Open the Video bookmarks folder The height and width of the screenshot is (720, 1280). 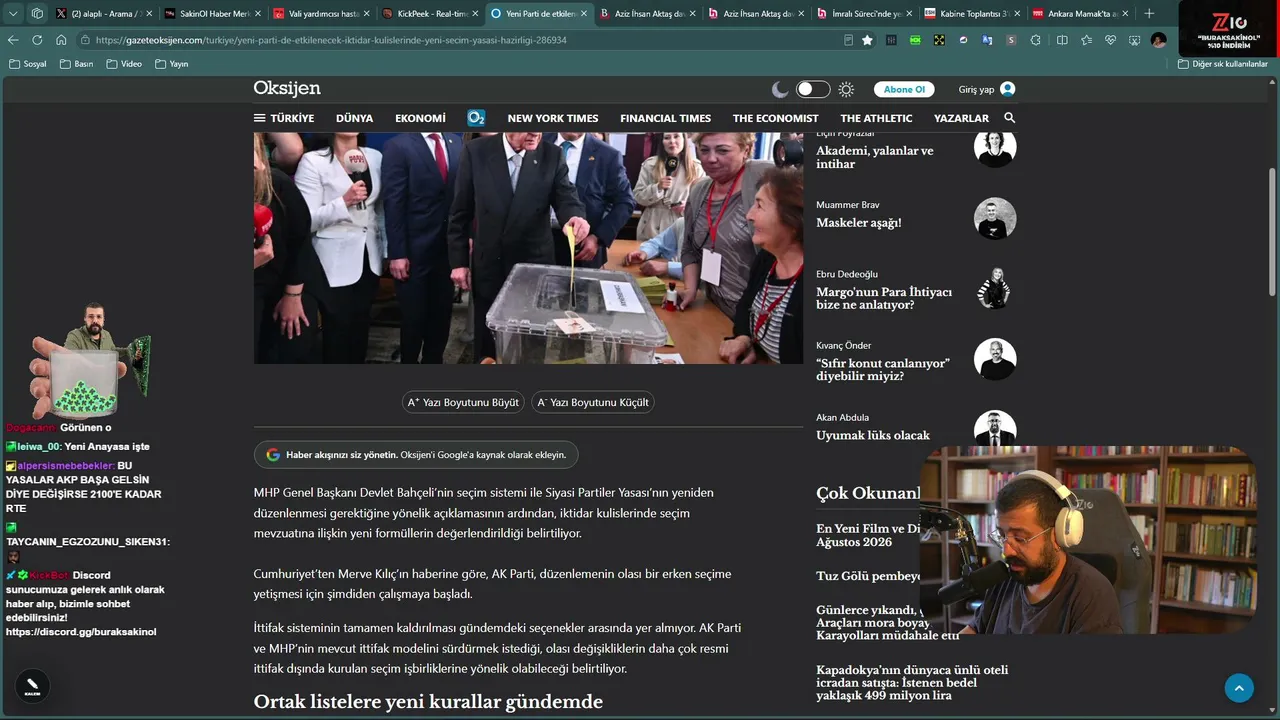(x=125, y=64)
